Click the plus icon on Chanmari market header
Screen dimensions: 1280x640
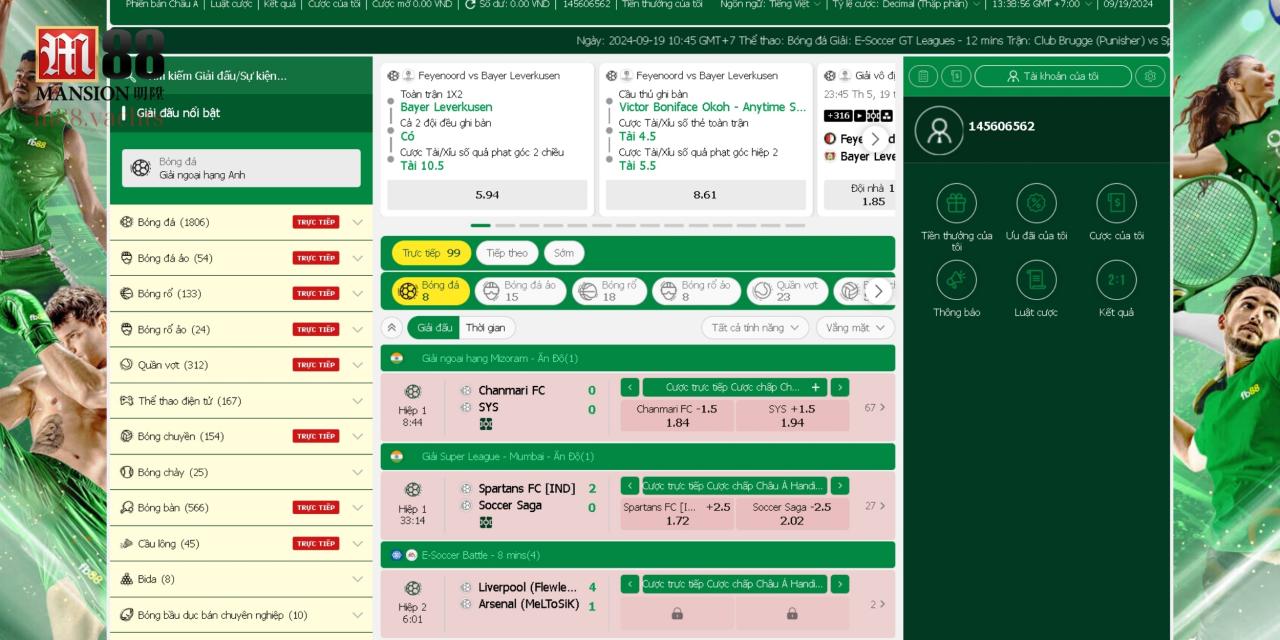coord(815,387)
